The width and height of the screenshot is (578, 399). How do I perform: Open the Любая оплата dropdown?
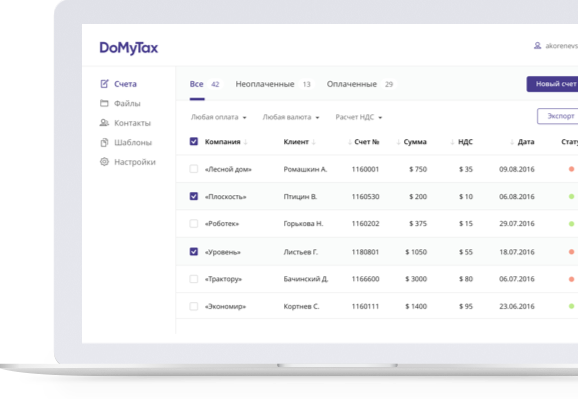coord(219,117)
